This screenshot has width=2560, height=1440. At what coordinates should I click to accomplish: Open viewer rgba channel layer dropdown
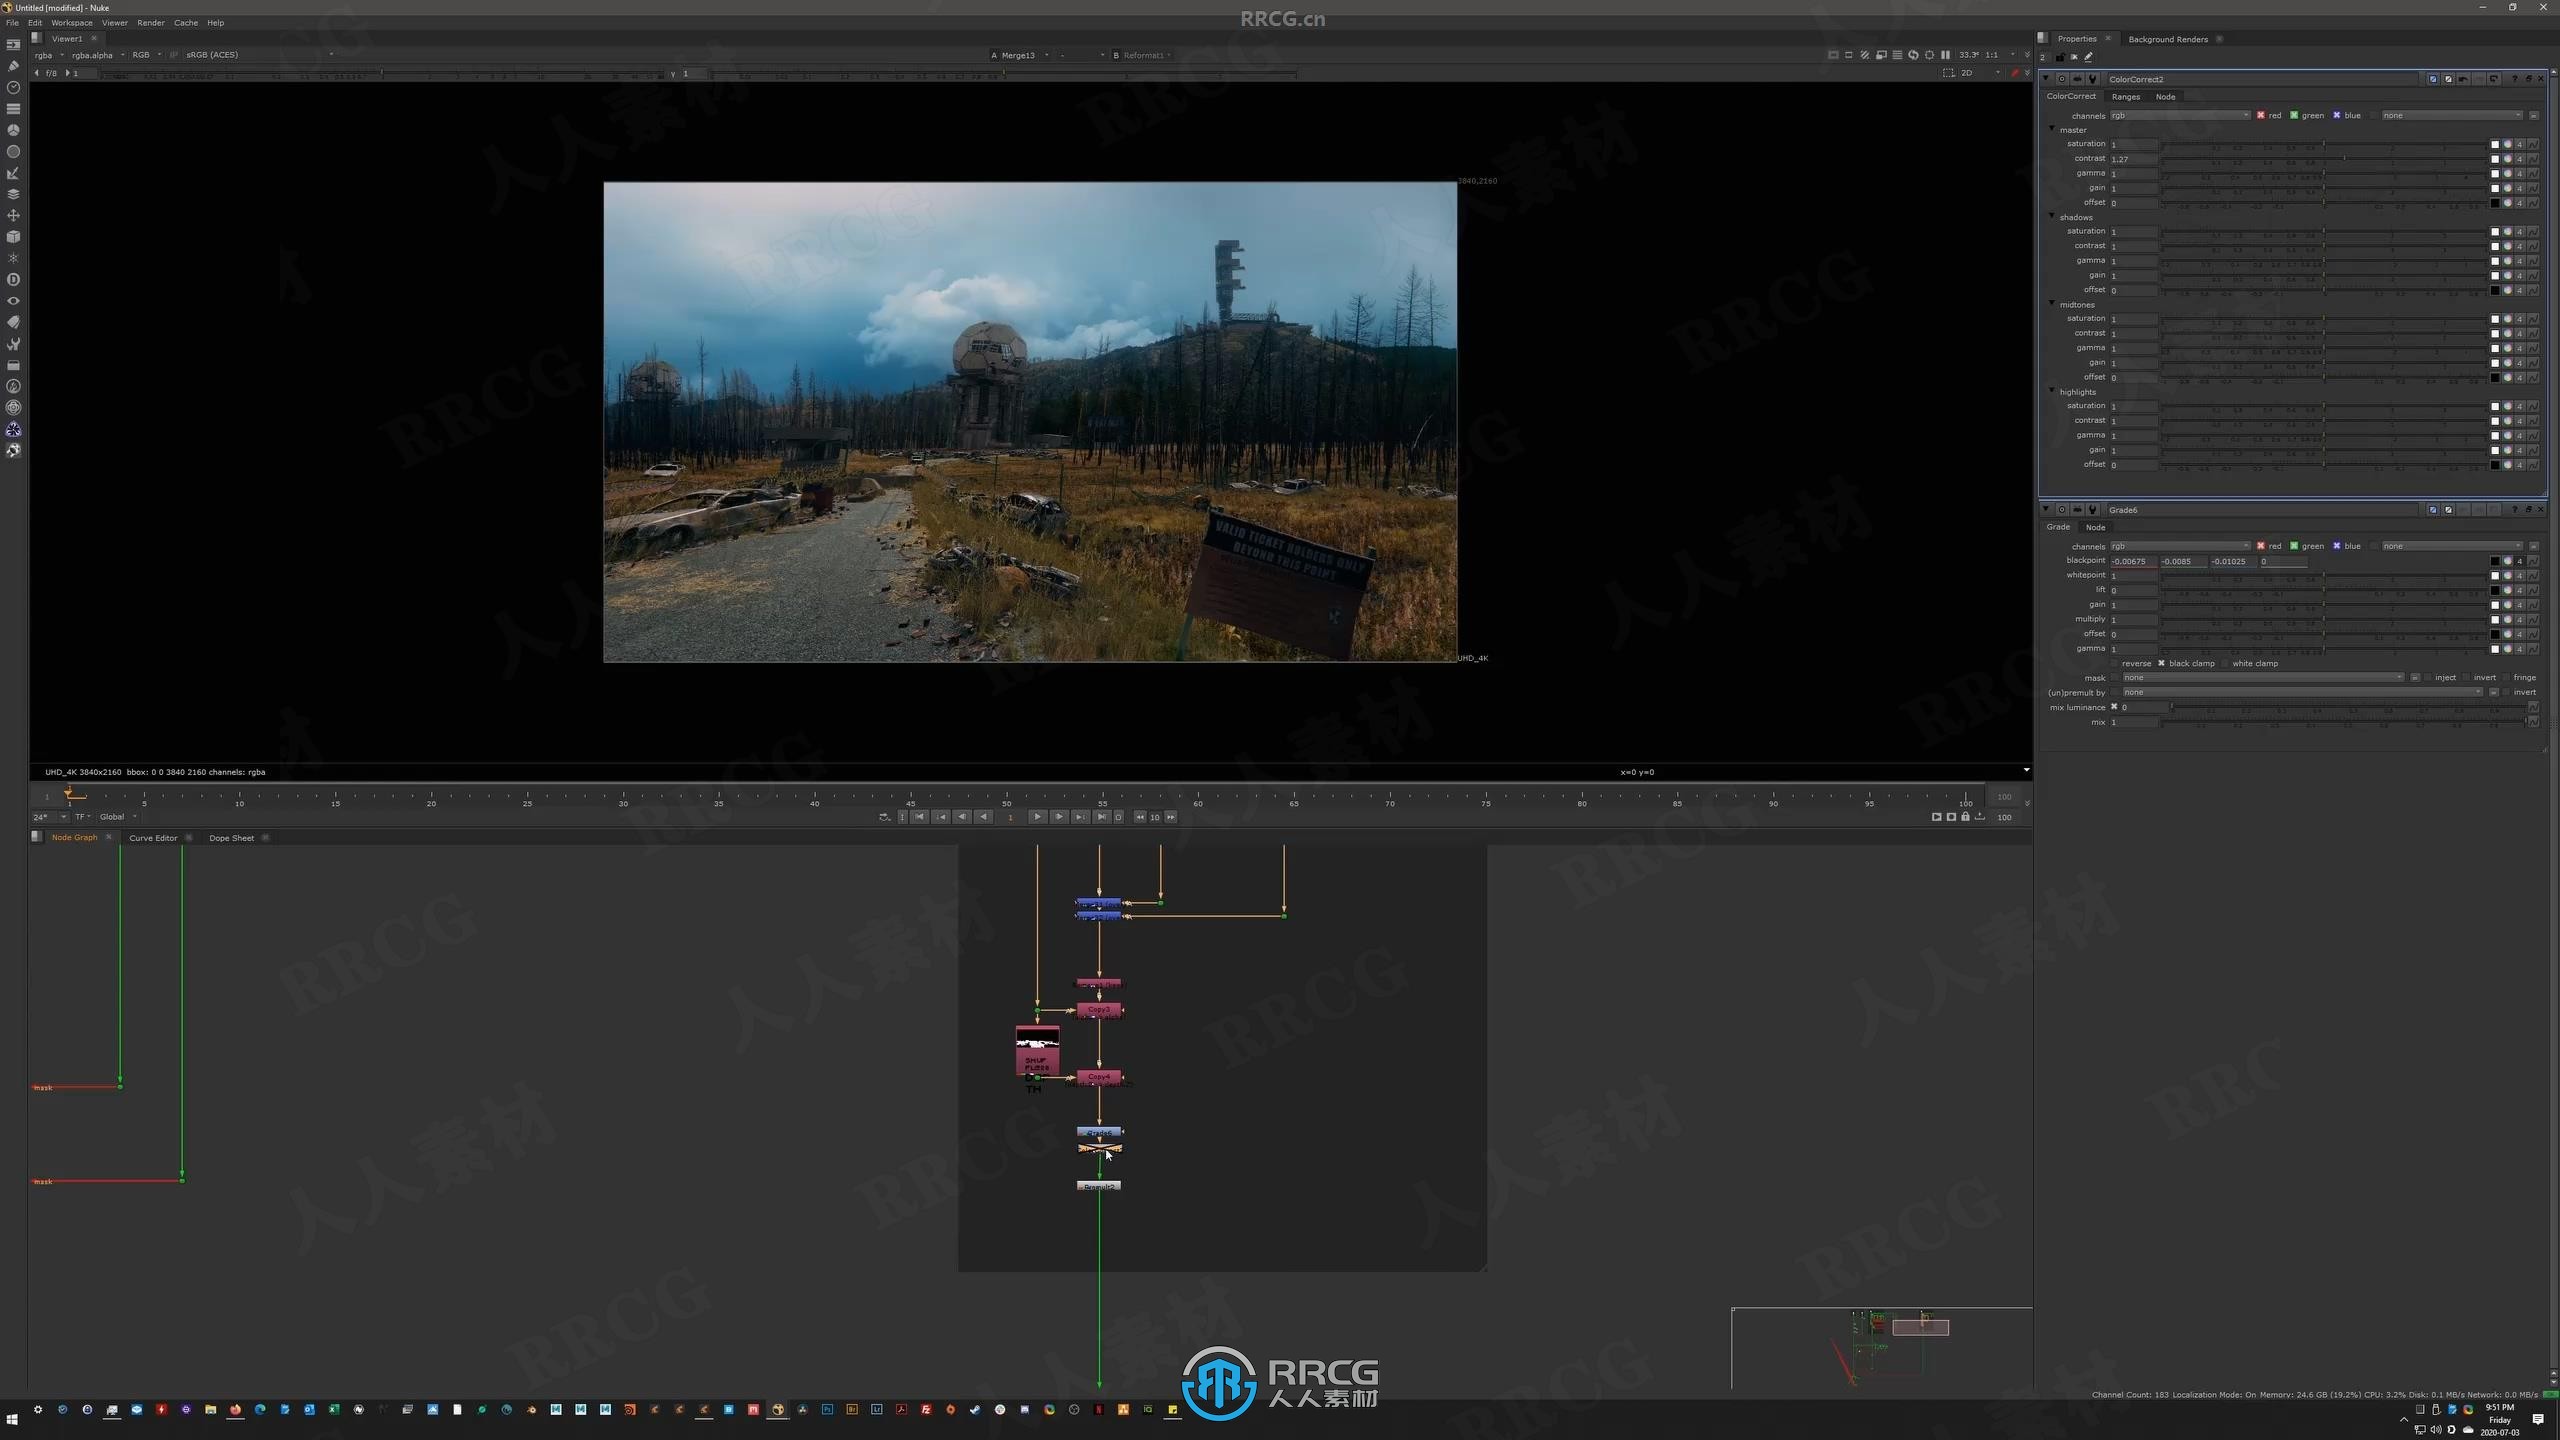click(48, 55)
